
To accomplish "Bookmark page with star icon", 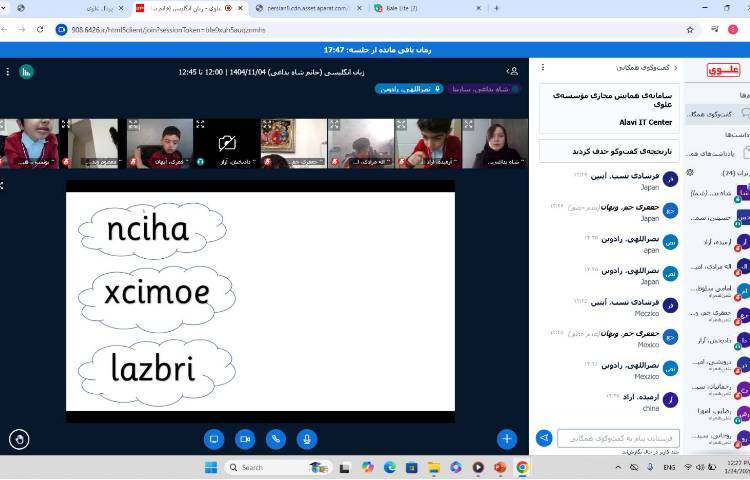I will point(690,30).
